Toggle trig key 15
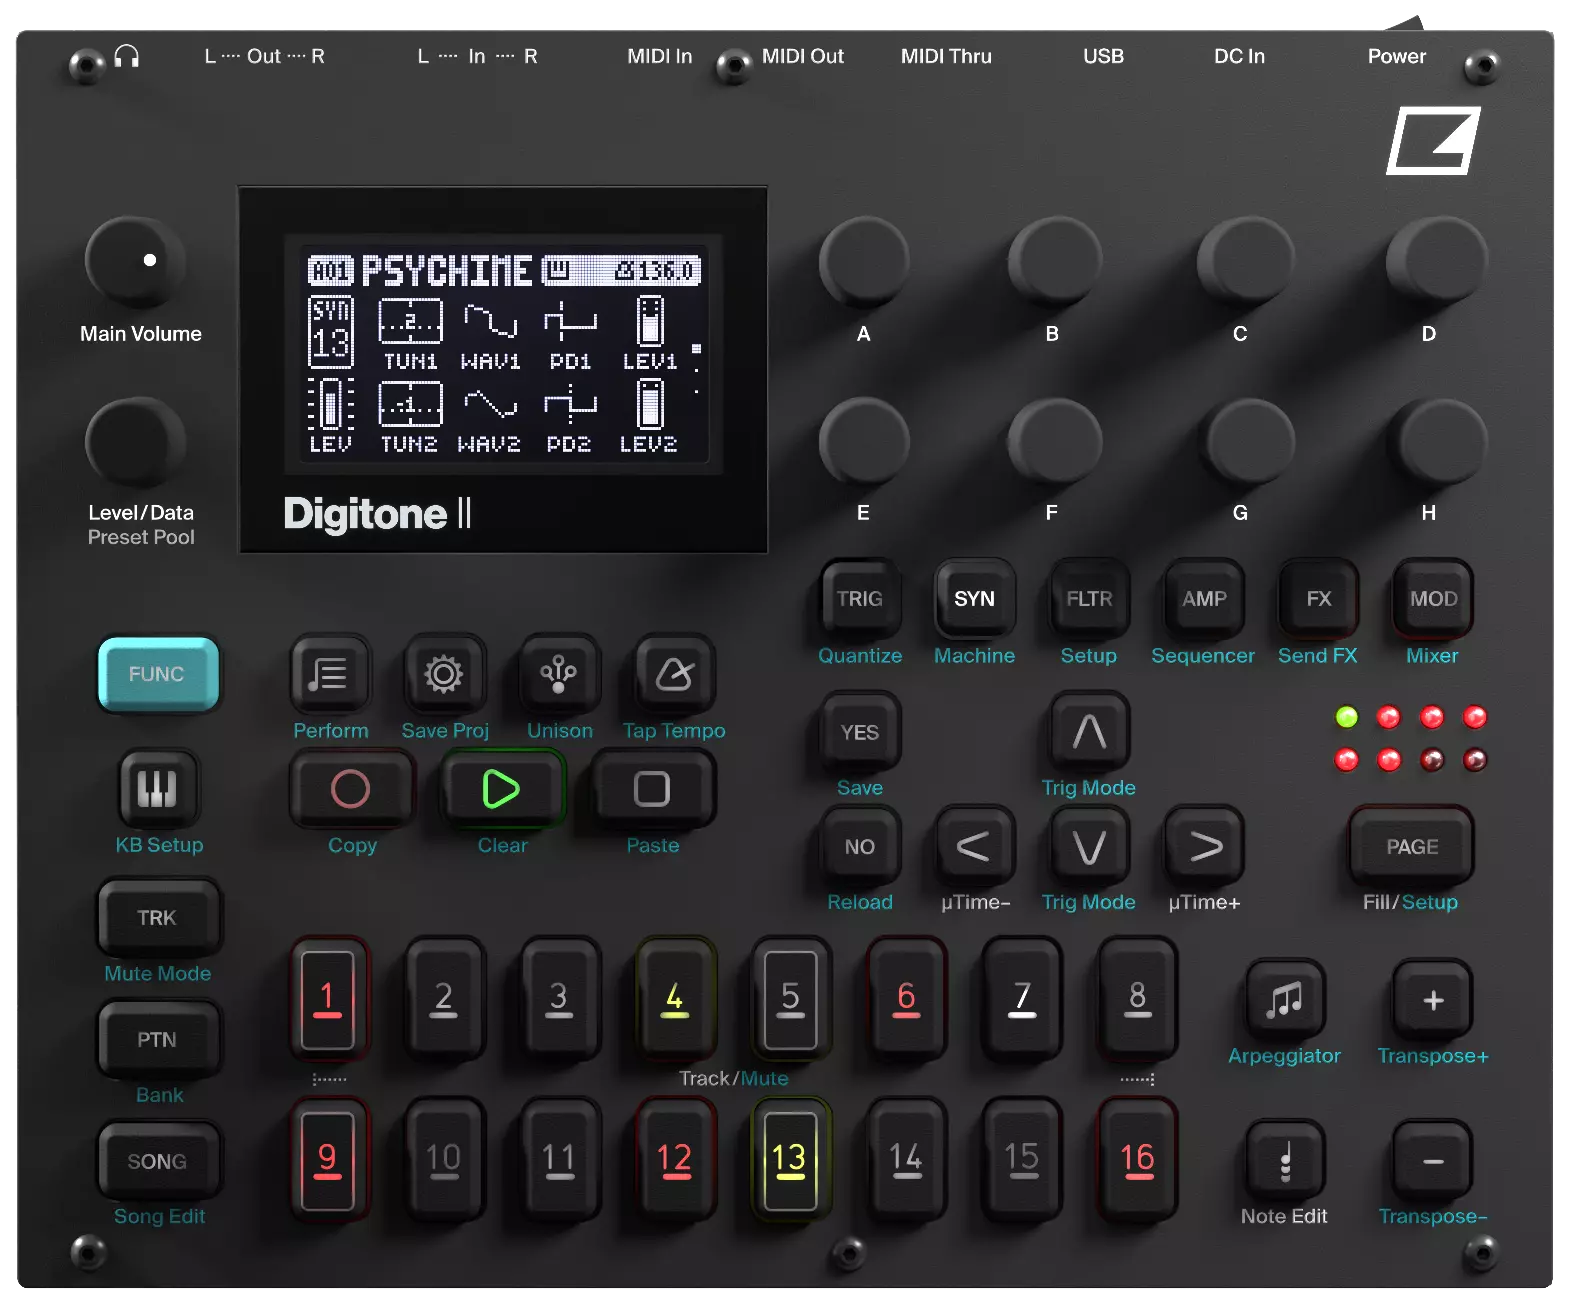1570x1304 pixels. [x=1021, y=1160]
